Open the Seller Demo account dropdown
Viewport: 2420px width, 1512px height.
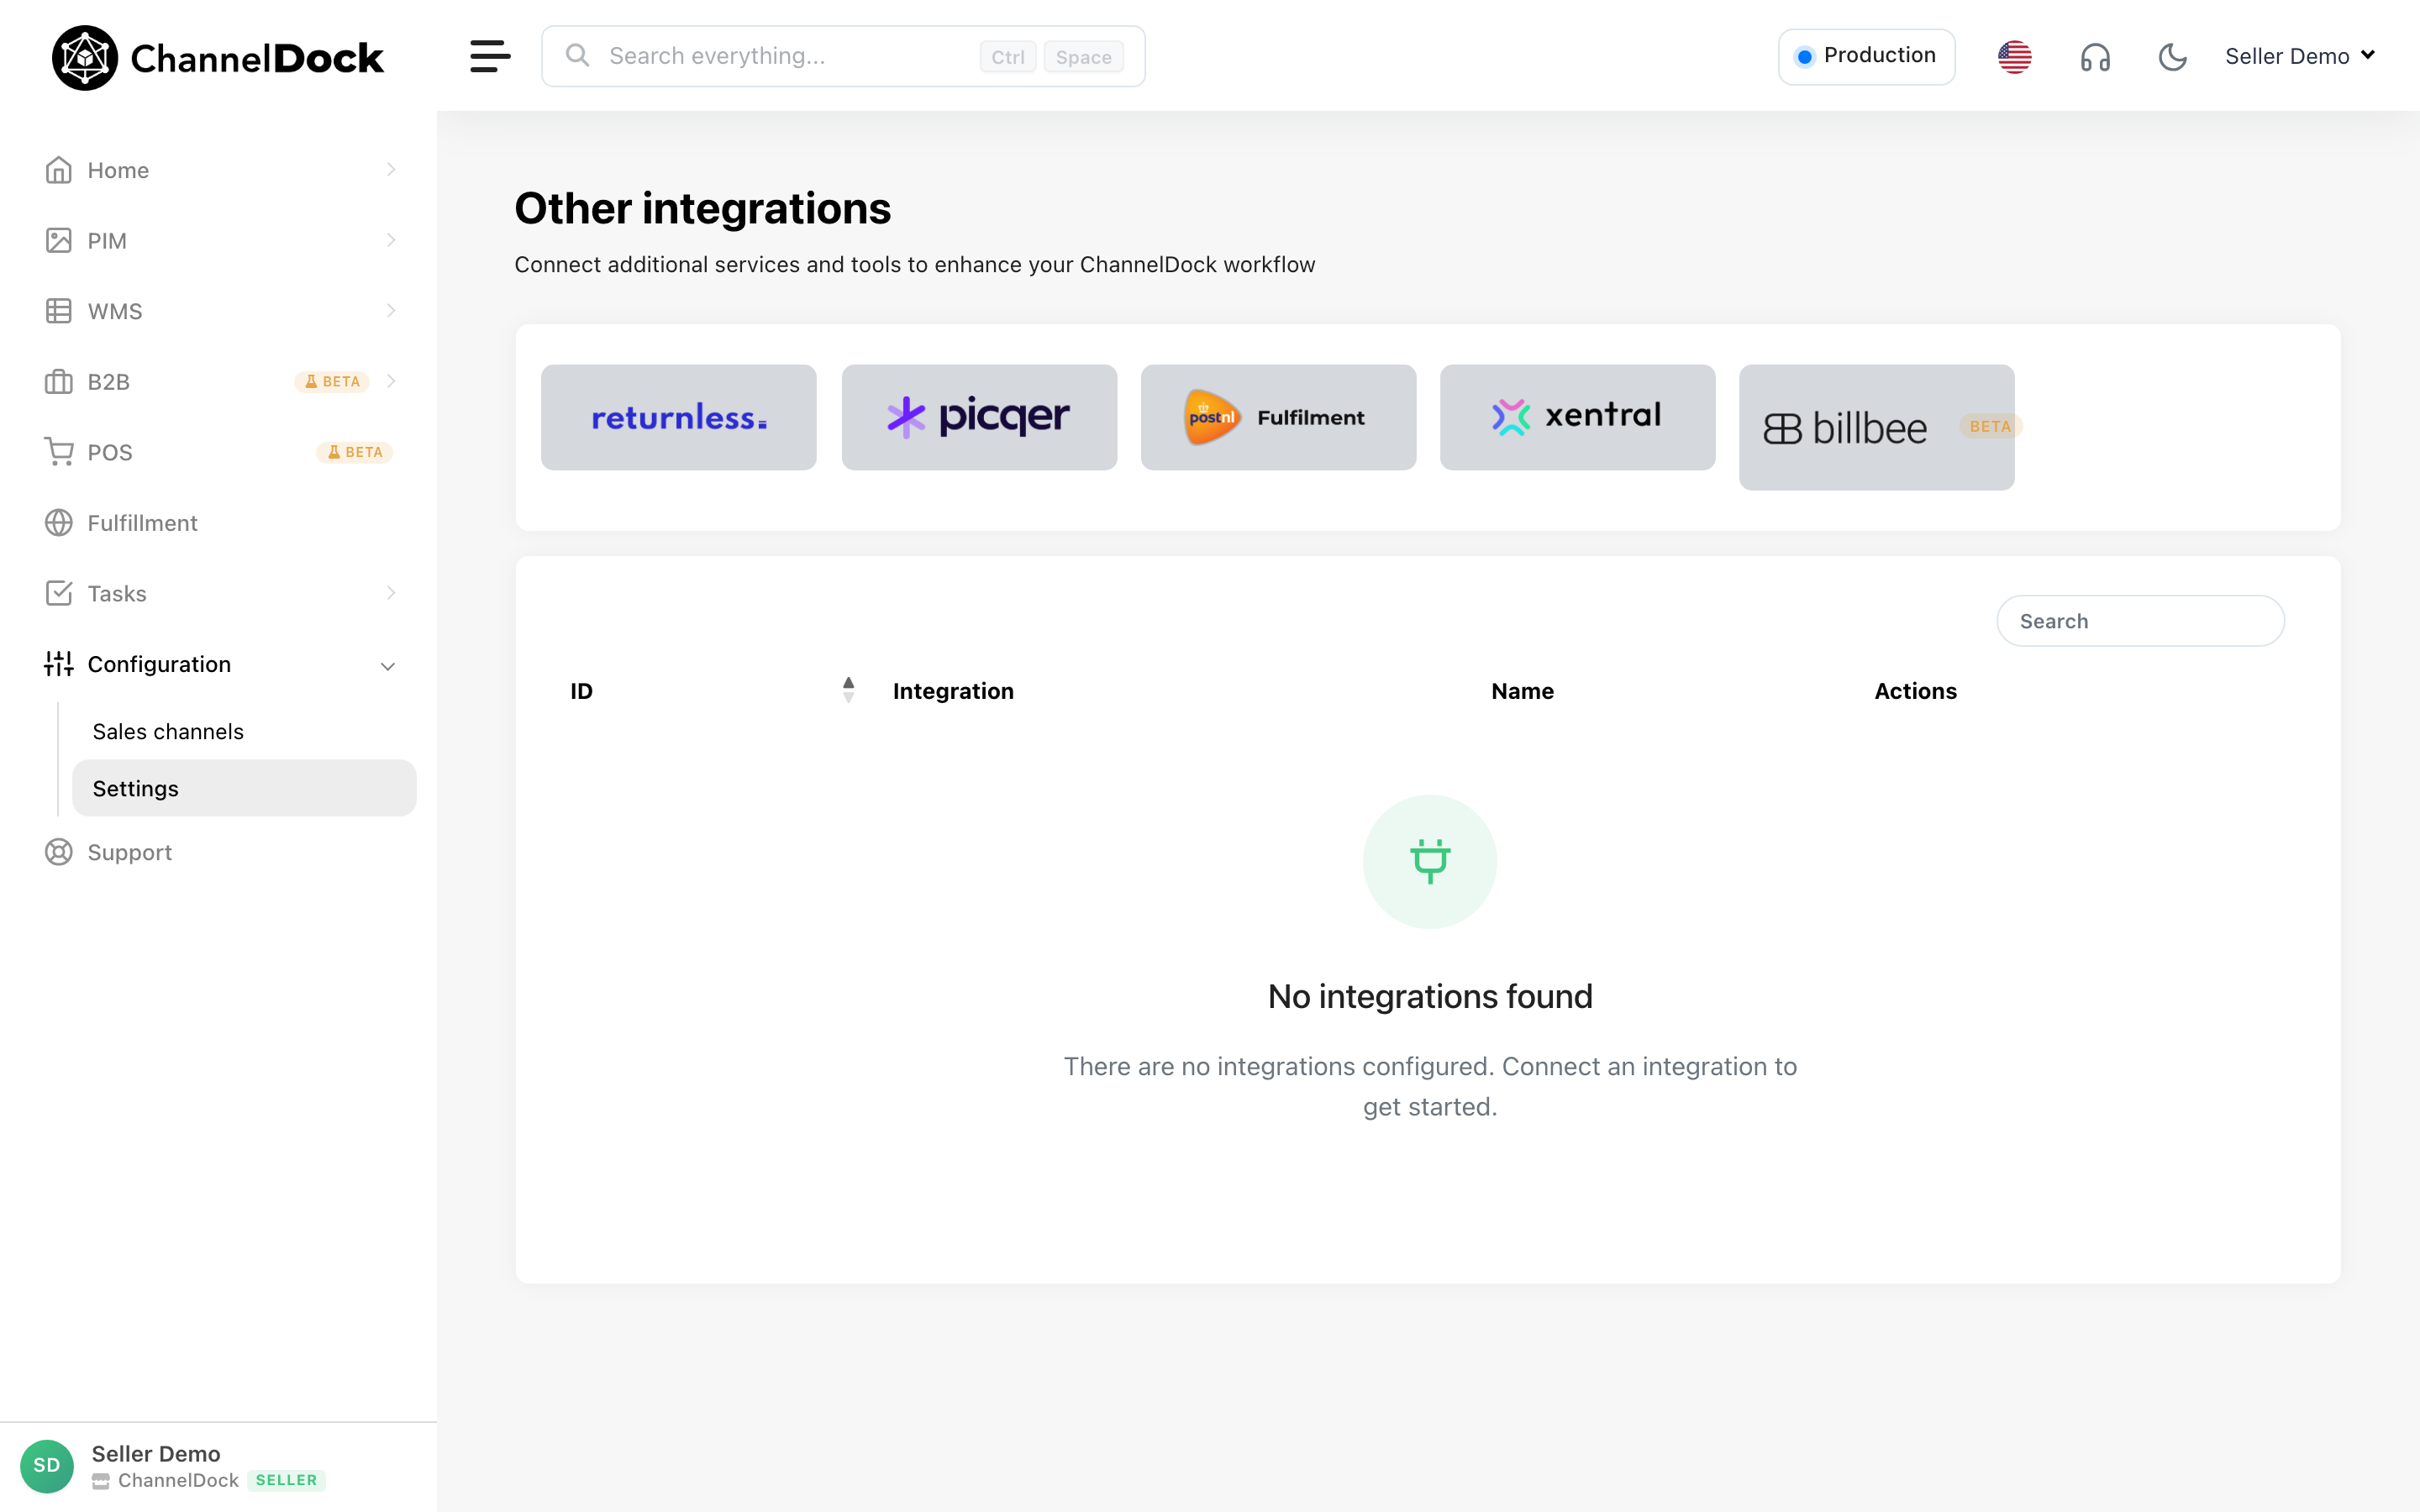2300,56
